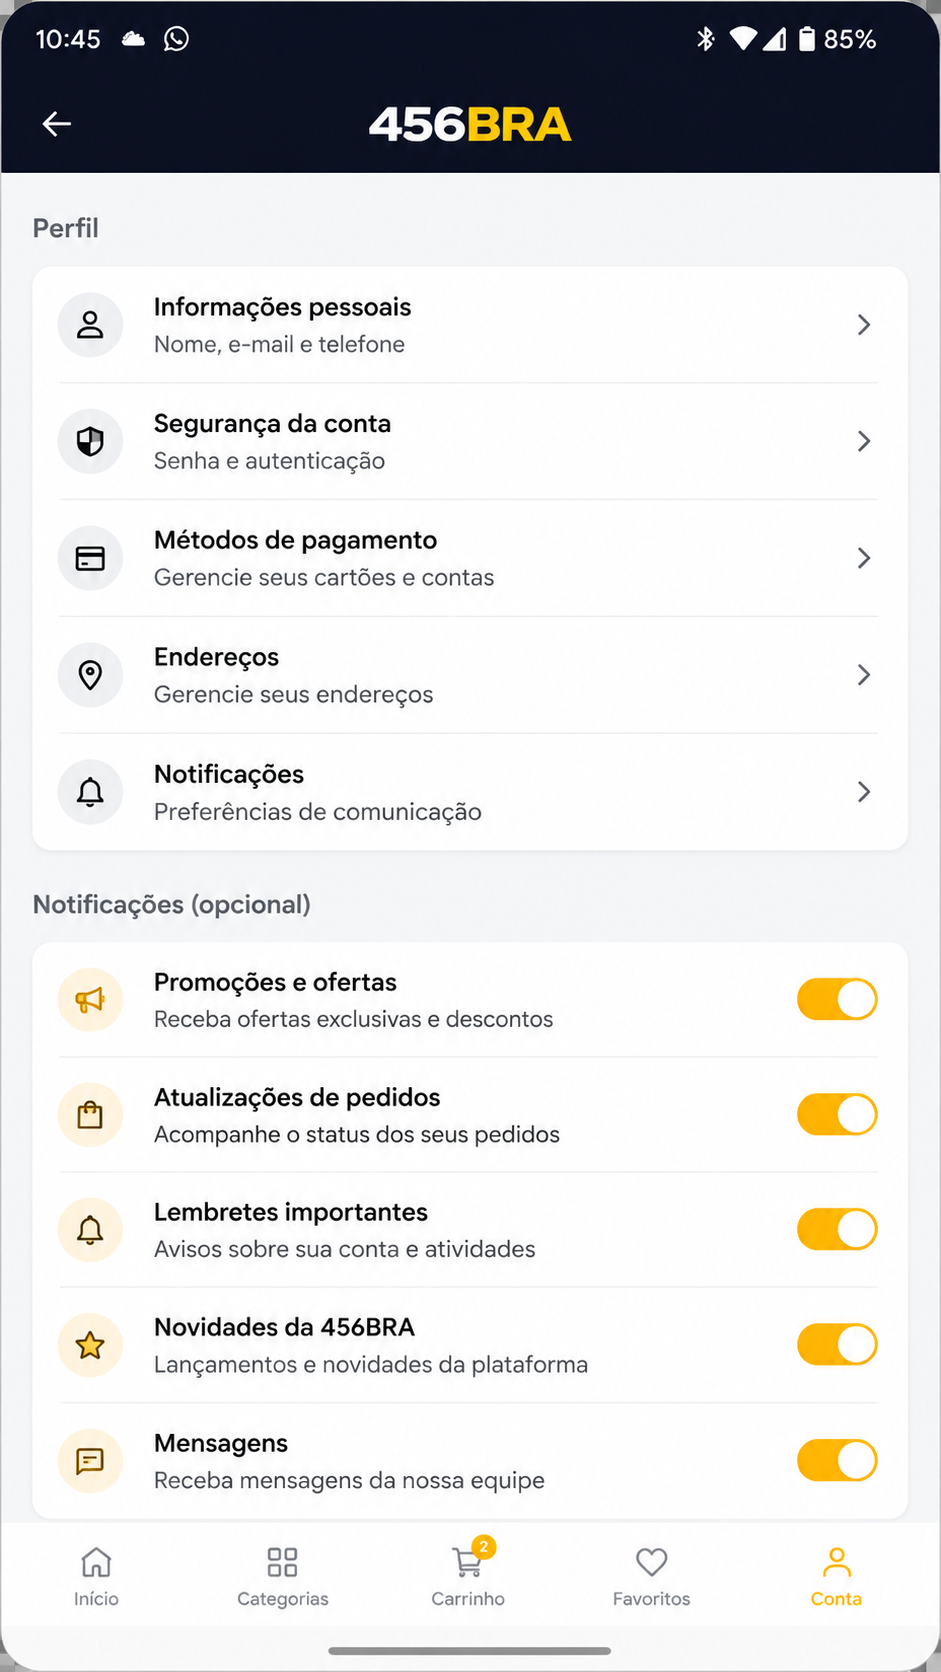Open Endereços to manage addresses
Image resolution: width=941 pixels, height=1672 pixels.
coord(470,675)
